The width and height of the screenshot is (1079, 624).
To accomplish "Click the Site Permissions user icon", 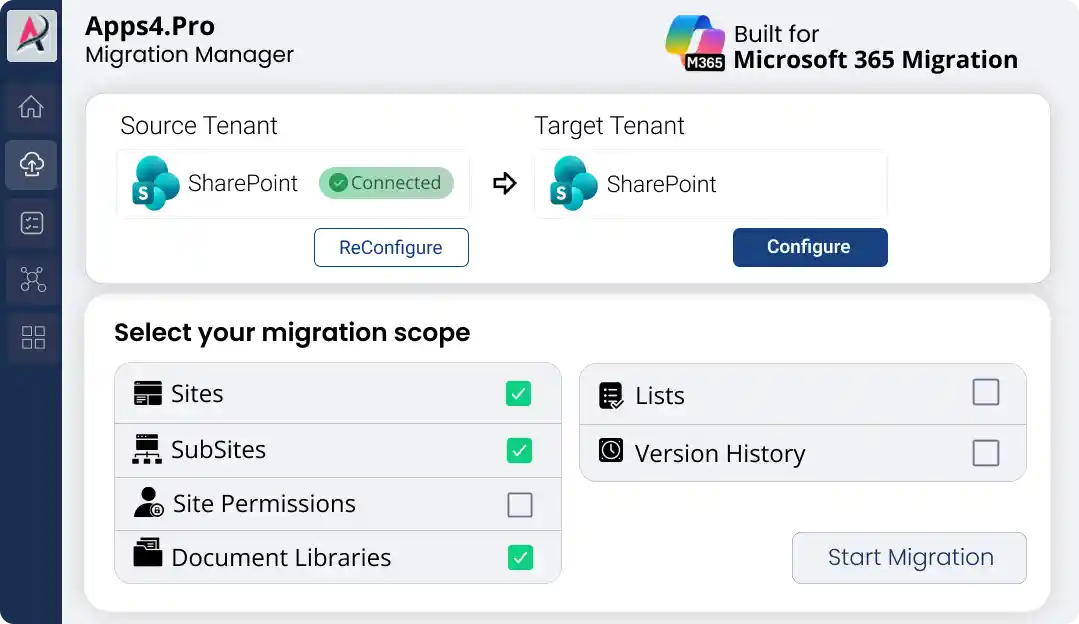I will (149, 502).
